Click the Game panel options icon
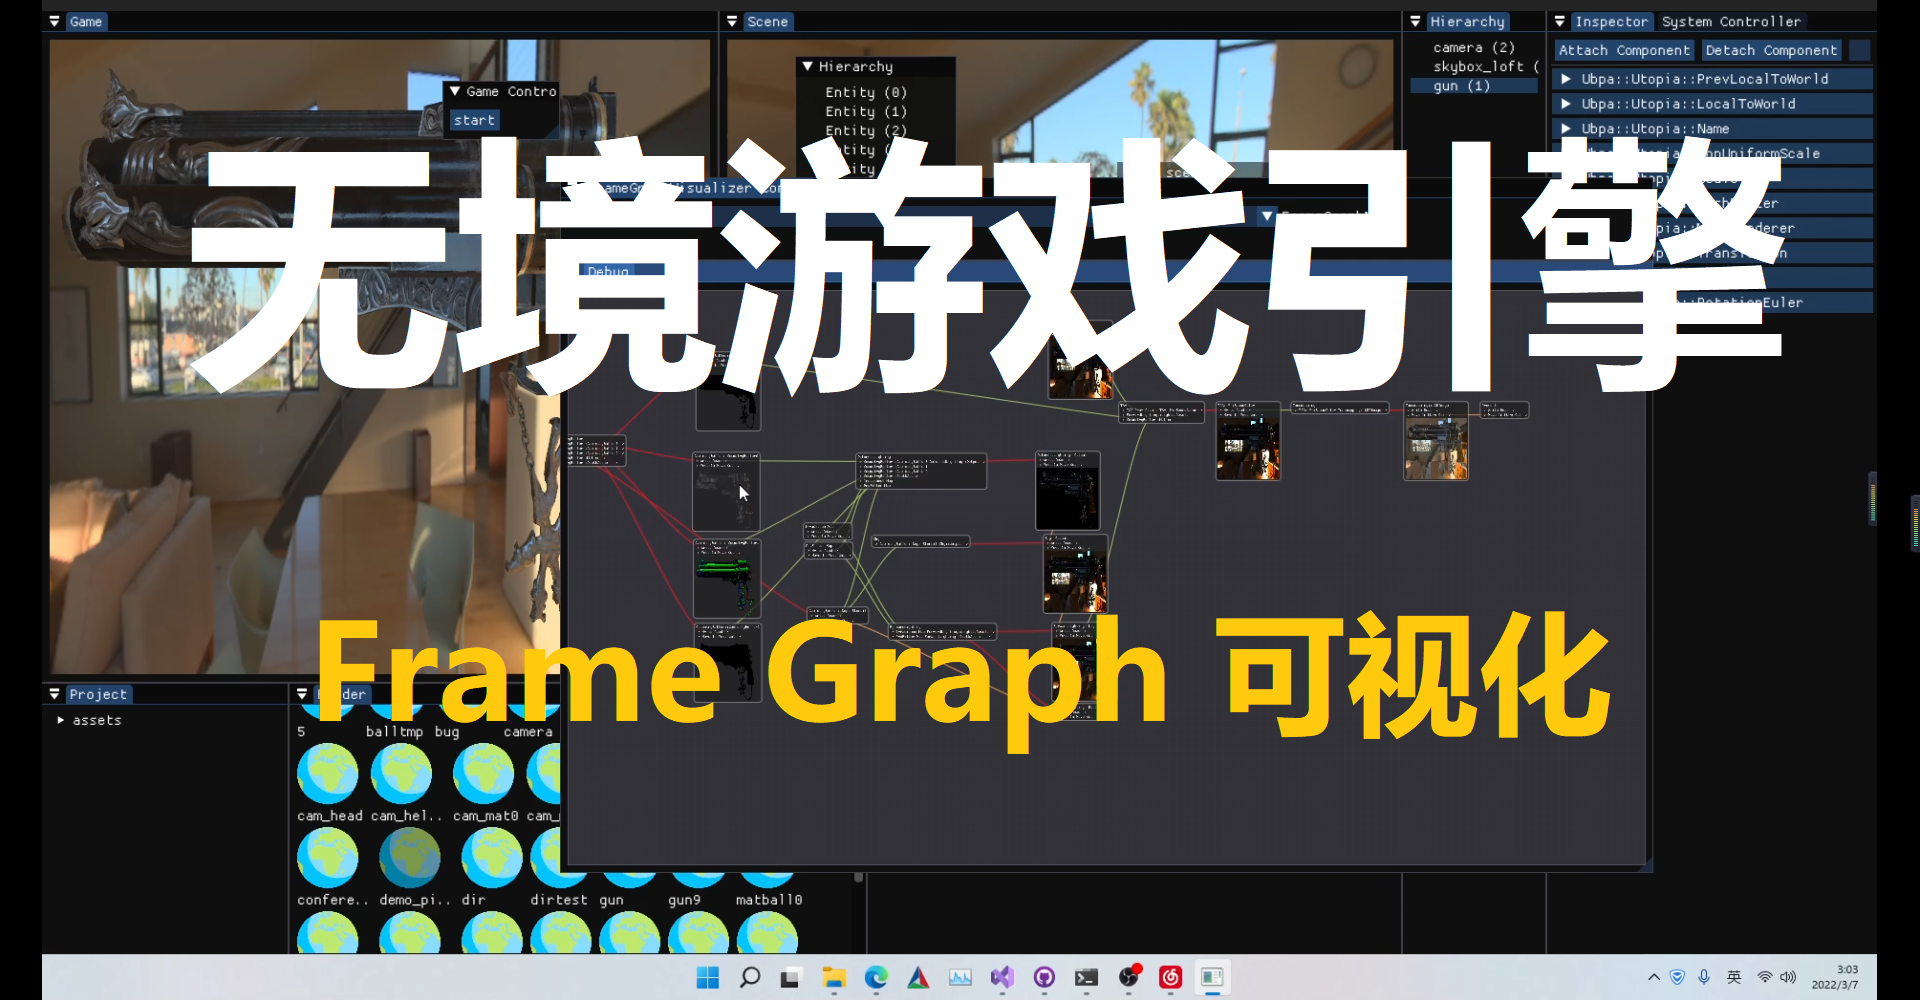The width and height of the screenshot is (1920, 1000). point(54,21)
